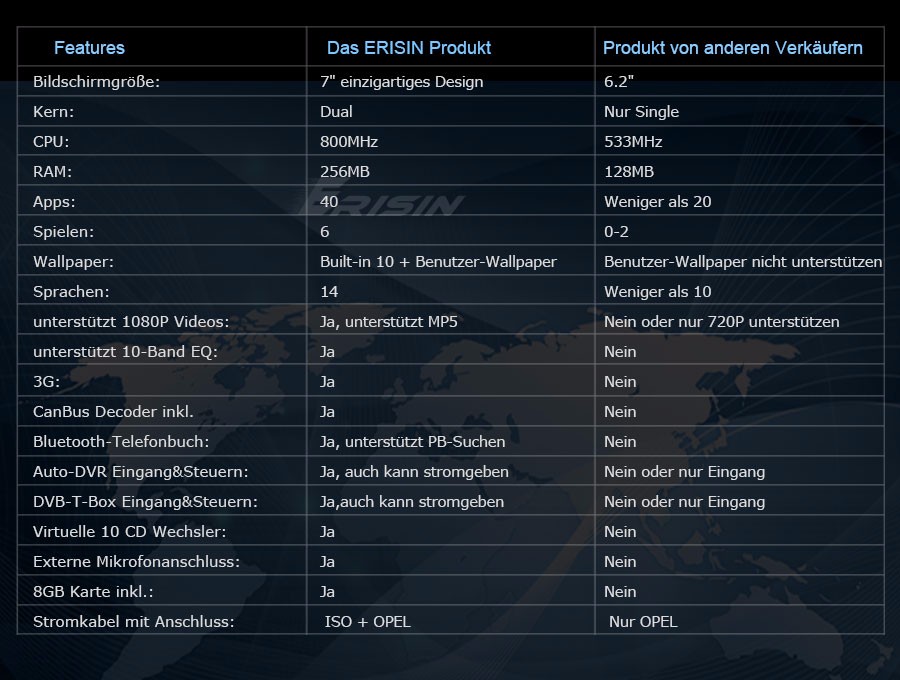Click the Nur OPEL cell

click(642, 622)
